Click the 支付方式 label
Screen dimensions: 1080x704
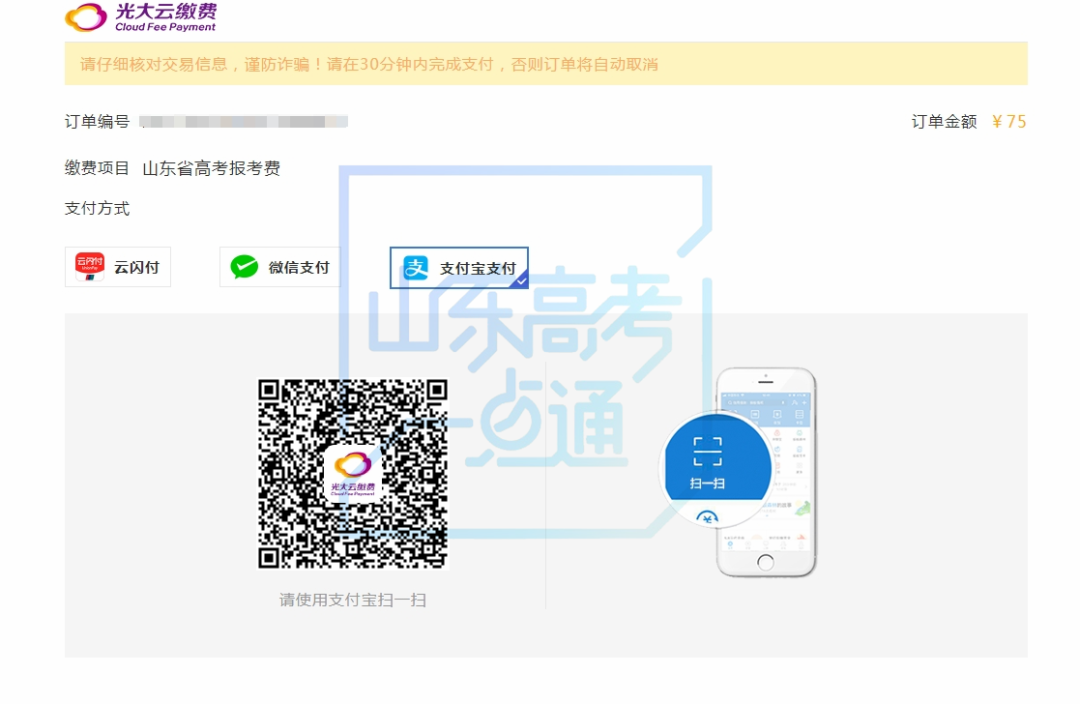tap(97, 209)
